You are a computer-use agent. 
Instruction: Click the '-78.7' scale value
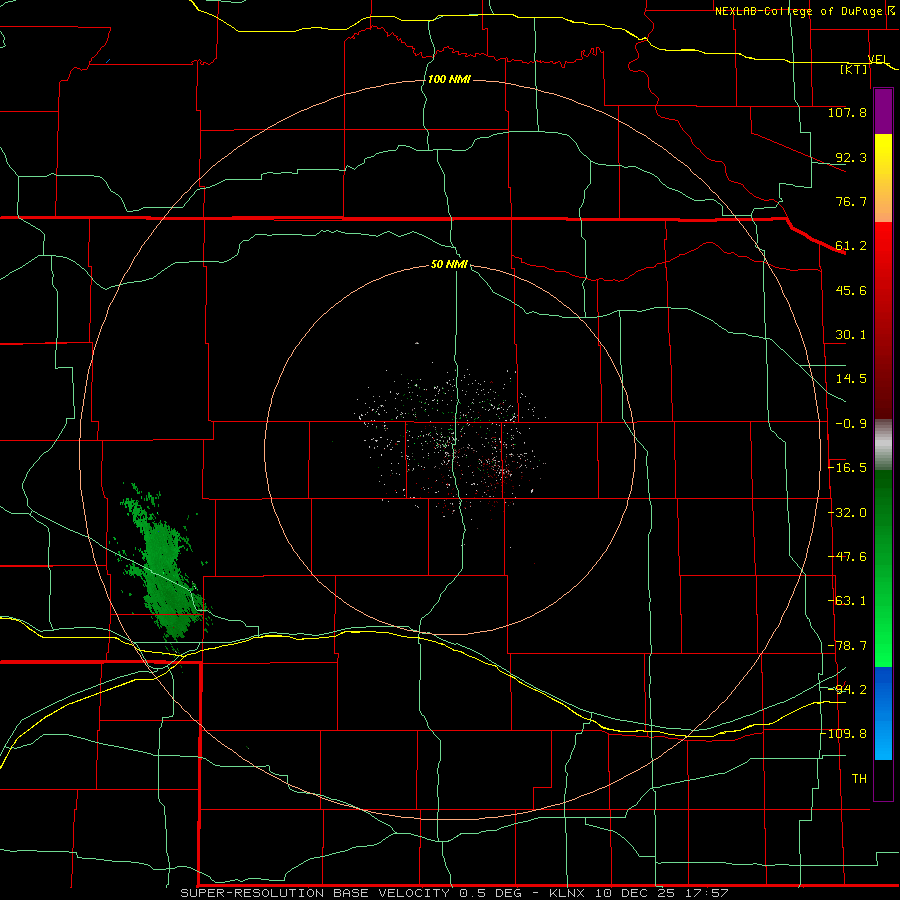(847, 646)
